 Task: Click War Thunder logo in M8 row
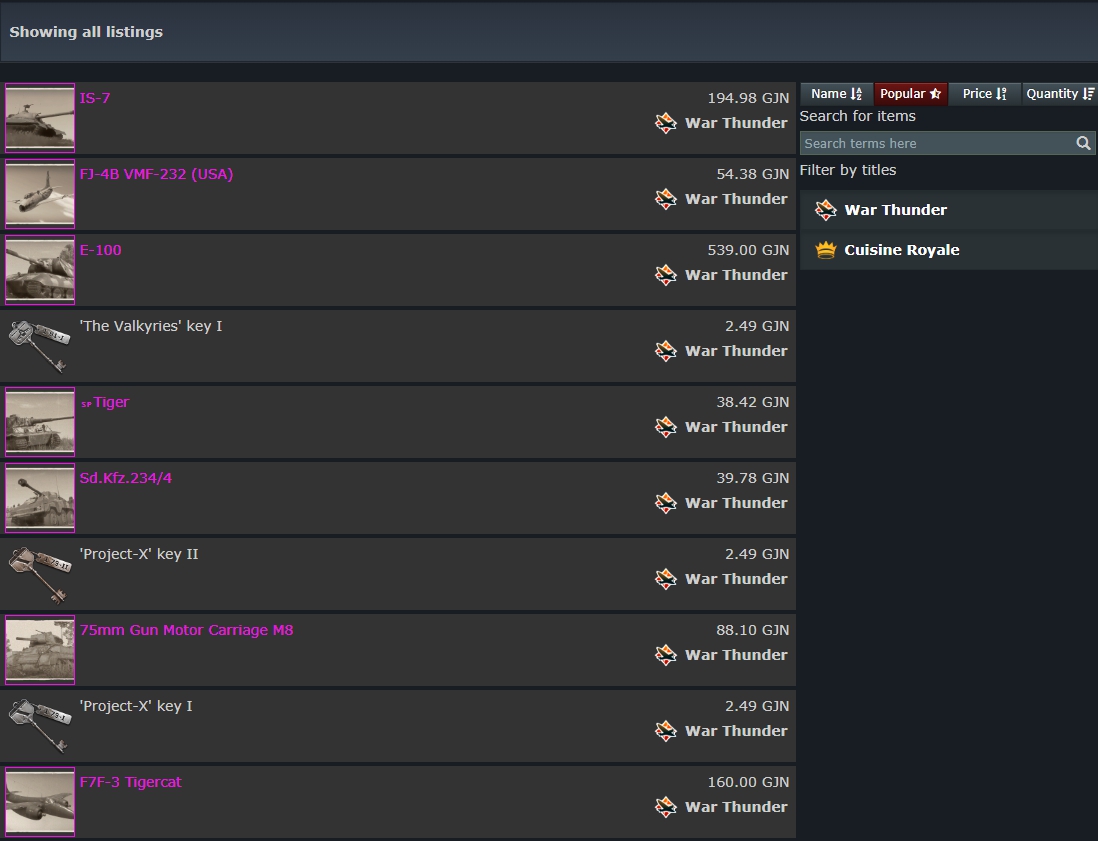coord(666,655)
